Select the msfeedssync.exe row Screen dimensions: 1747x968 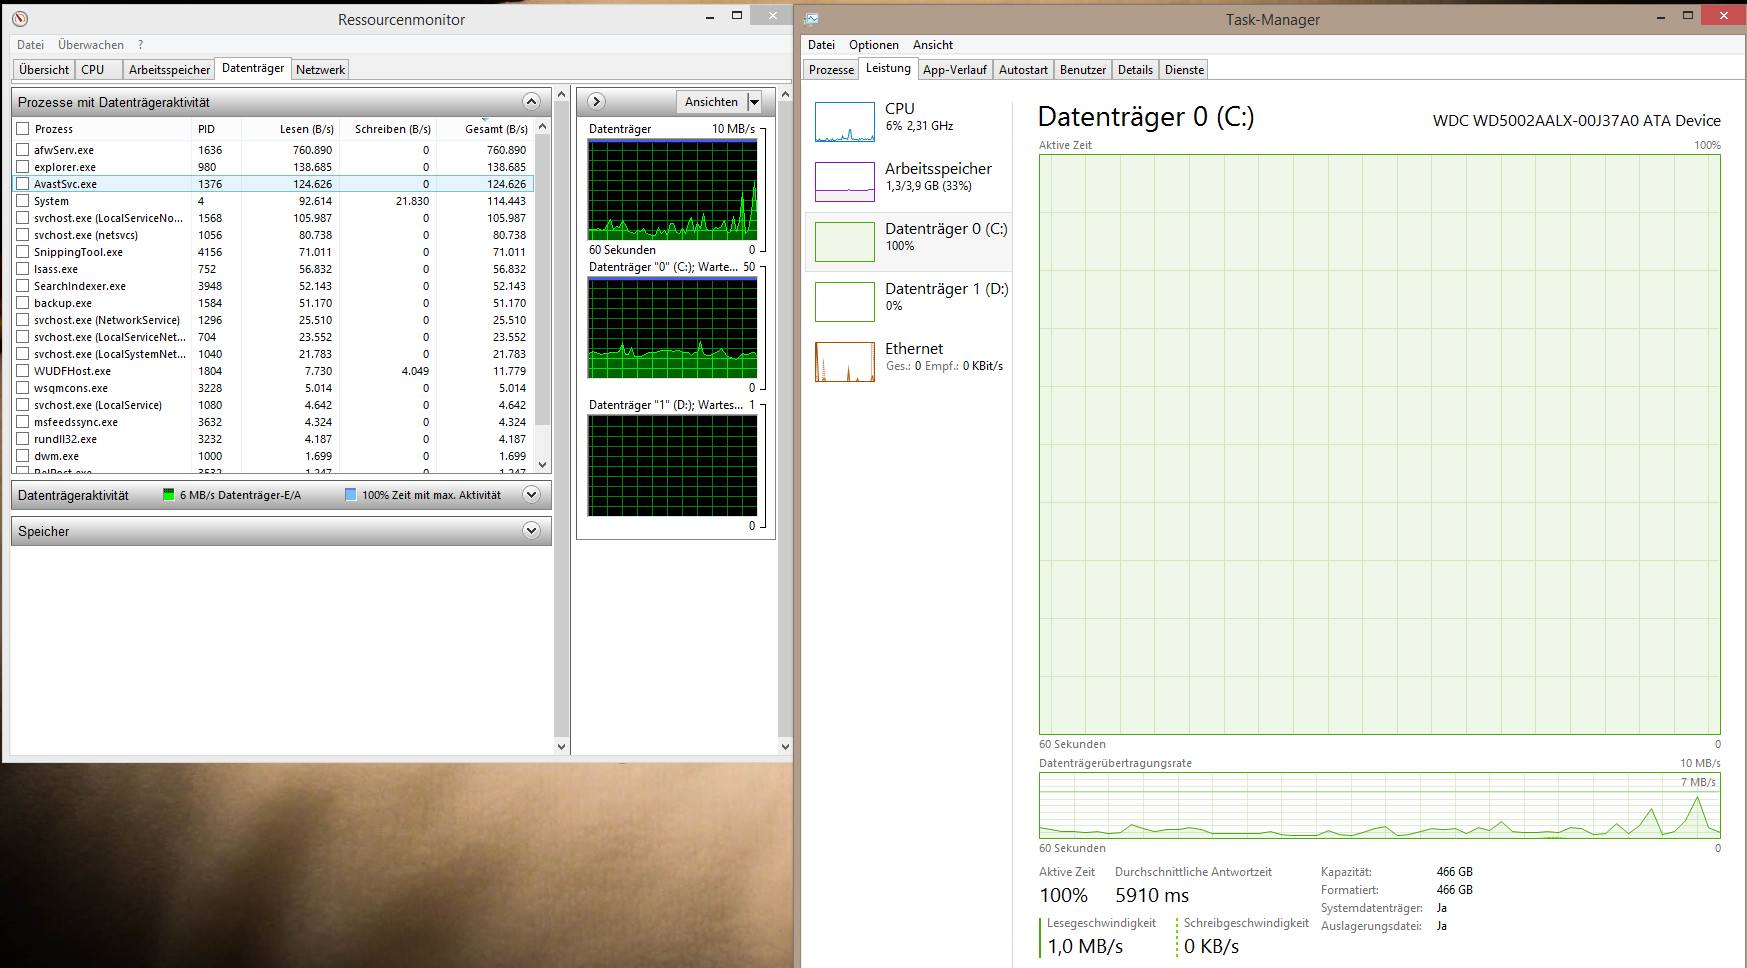273,422
